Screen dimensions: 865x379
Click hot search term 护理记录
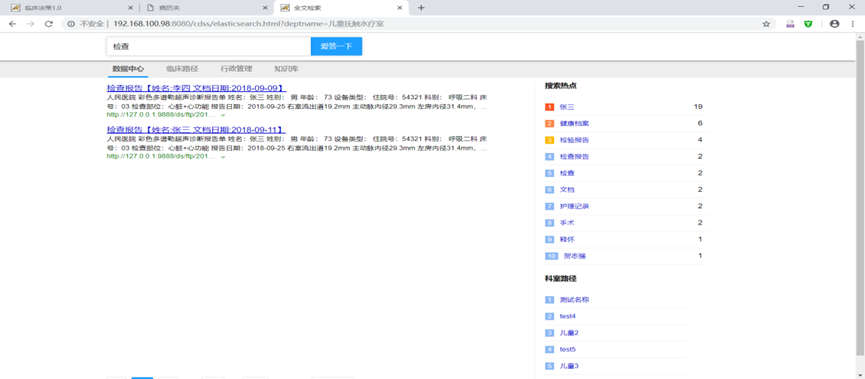574,206
